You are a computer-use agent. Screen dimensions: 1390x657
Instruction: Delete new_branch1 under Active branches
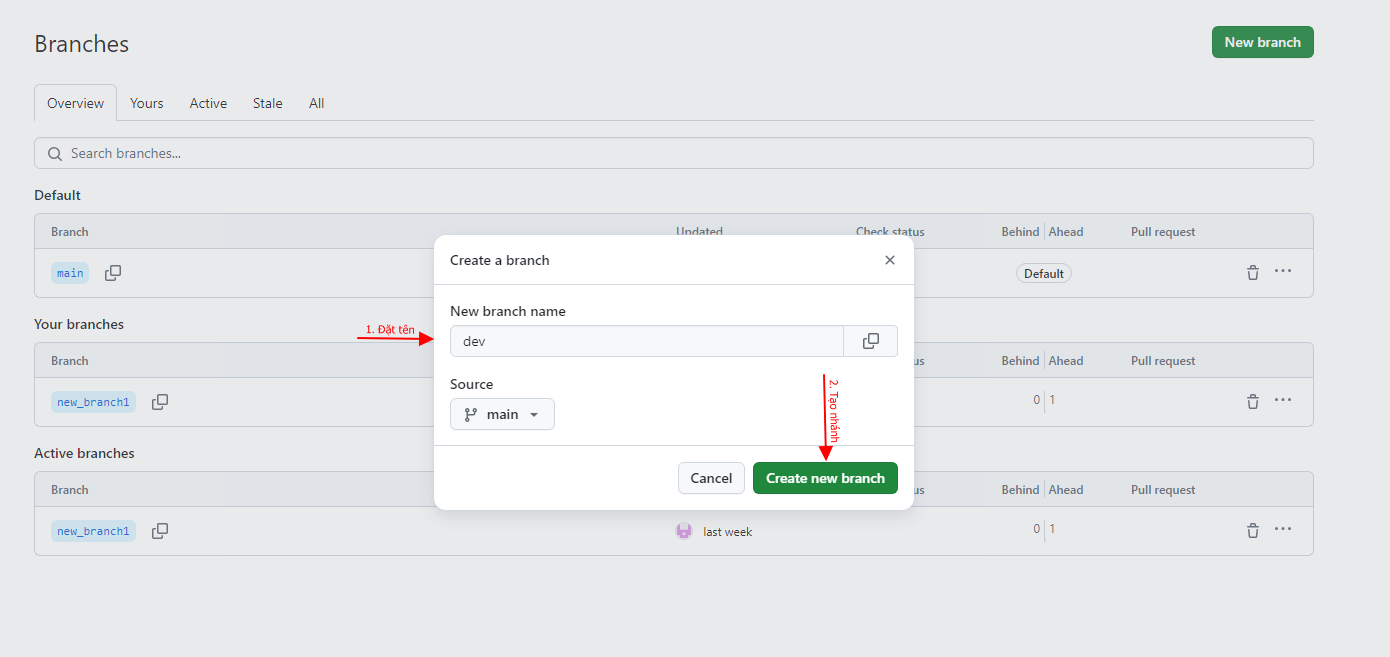pos(1253,531)
